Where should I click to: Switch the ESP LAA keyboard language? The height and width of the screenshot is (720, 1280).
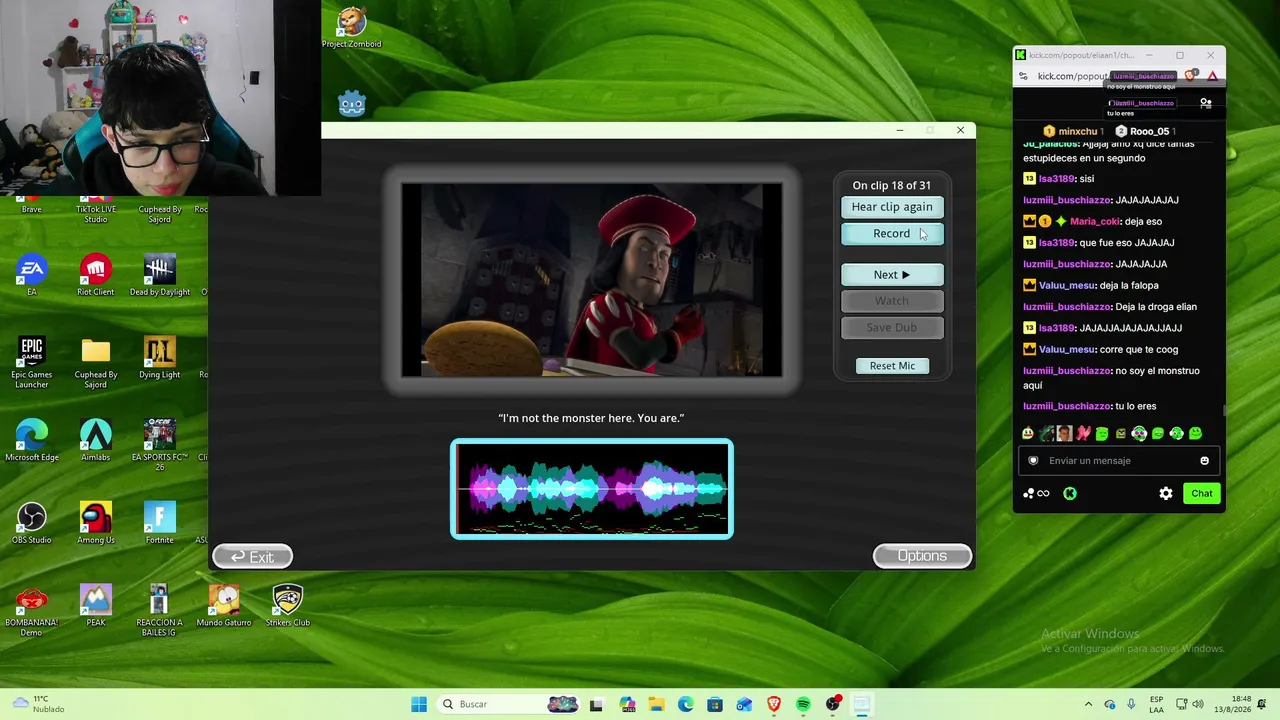tap(1156, 704)
